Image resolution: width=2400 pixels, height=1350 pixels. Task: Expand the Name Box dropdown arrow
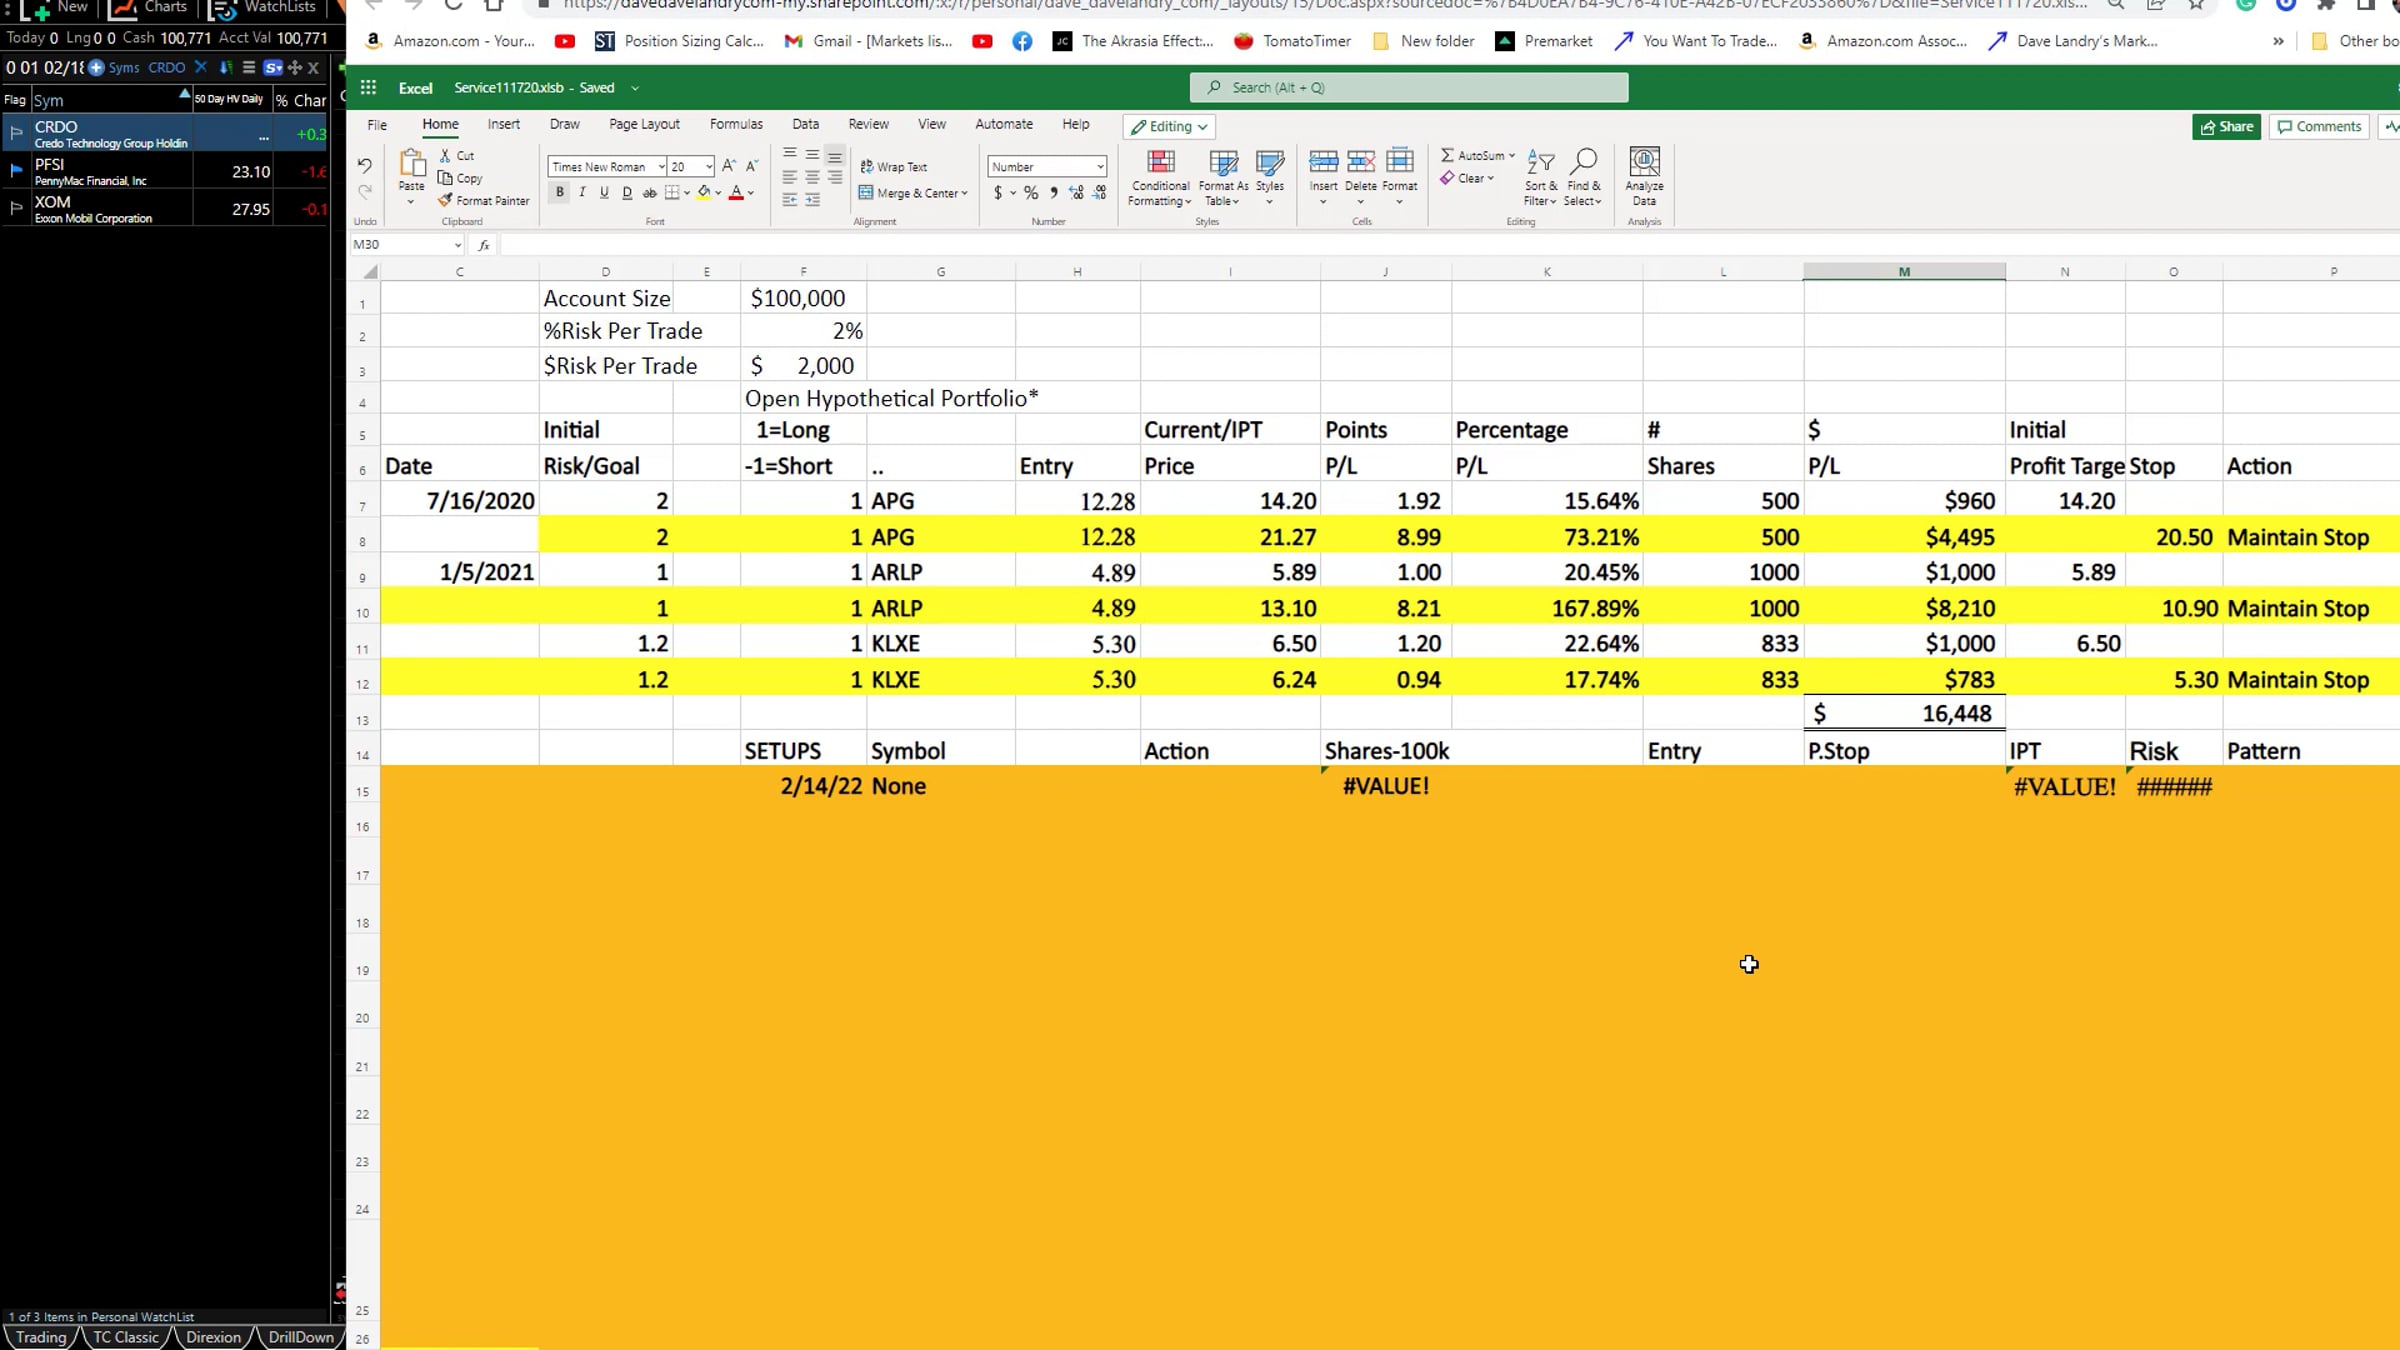458,245
